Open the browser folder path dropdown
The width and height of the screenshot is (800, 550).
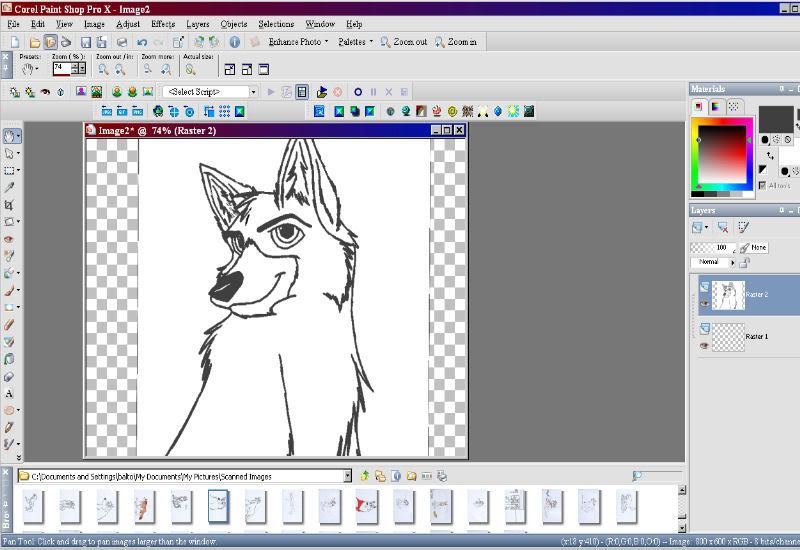(347, 476)
